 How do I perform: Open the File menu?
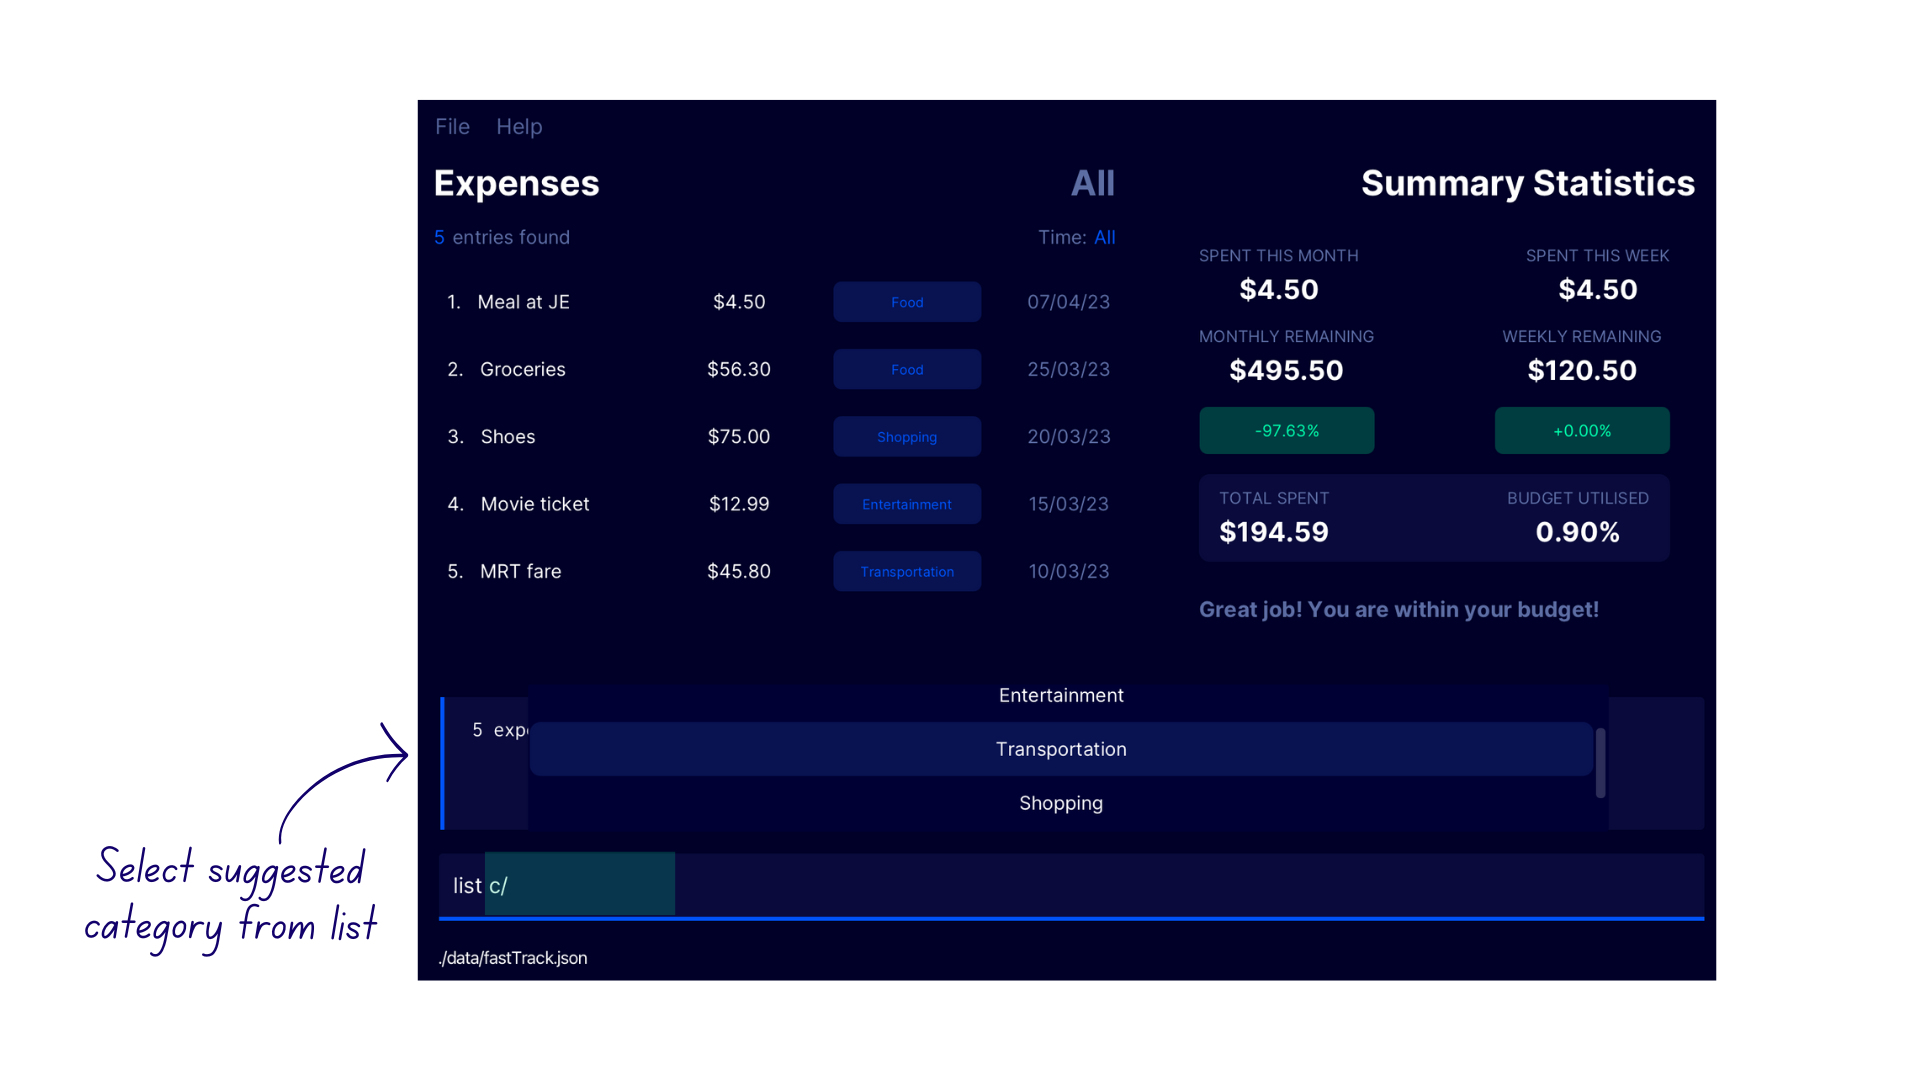click(452, 127)
